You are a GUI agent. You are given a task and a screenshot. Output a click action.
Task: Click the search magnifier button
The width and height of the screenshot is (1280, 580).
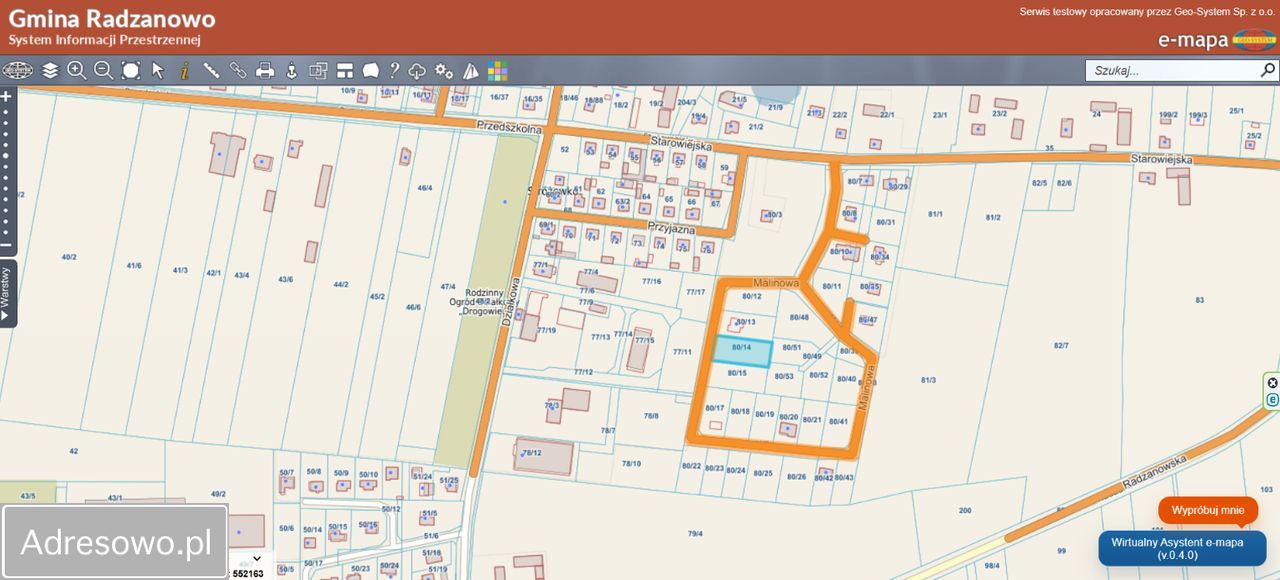coord(1268,70)
